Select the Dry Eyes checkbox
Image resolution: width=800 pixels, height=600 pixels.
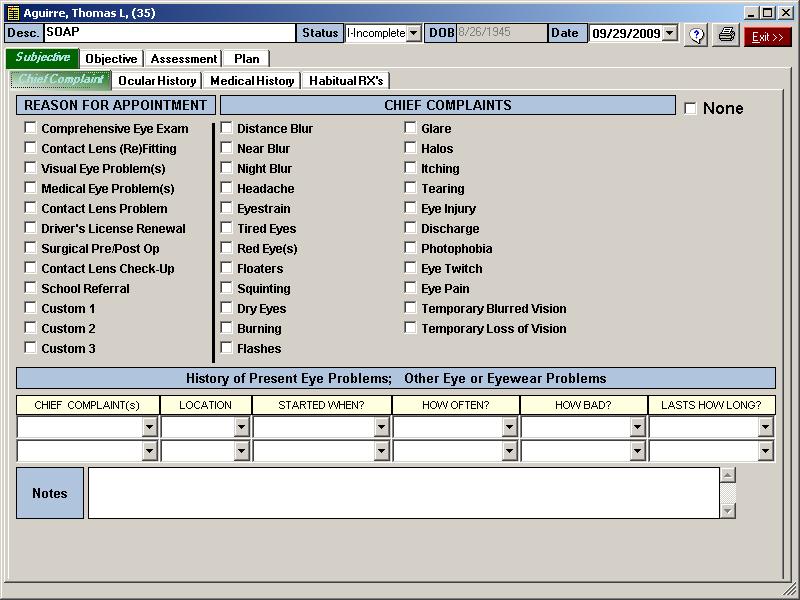pyautogui.click(x=227, y=308)
